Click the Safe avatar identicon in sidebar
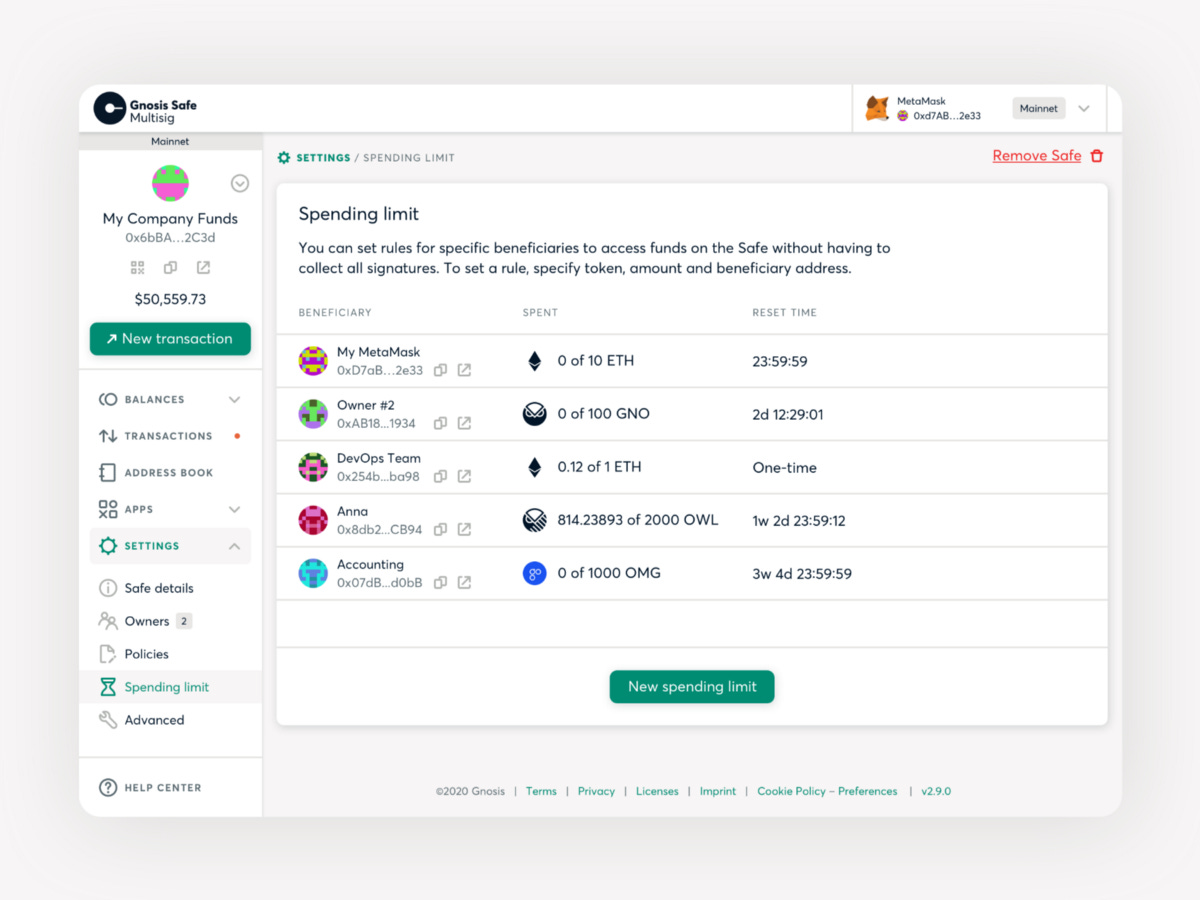The width and height of the screenshot is (1200, 900). 171,183
